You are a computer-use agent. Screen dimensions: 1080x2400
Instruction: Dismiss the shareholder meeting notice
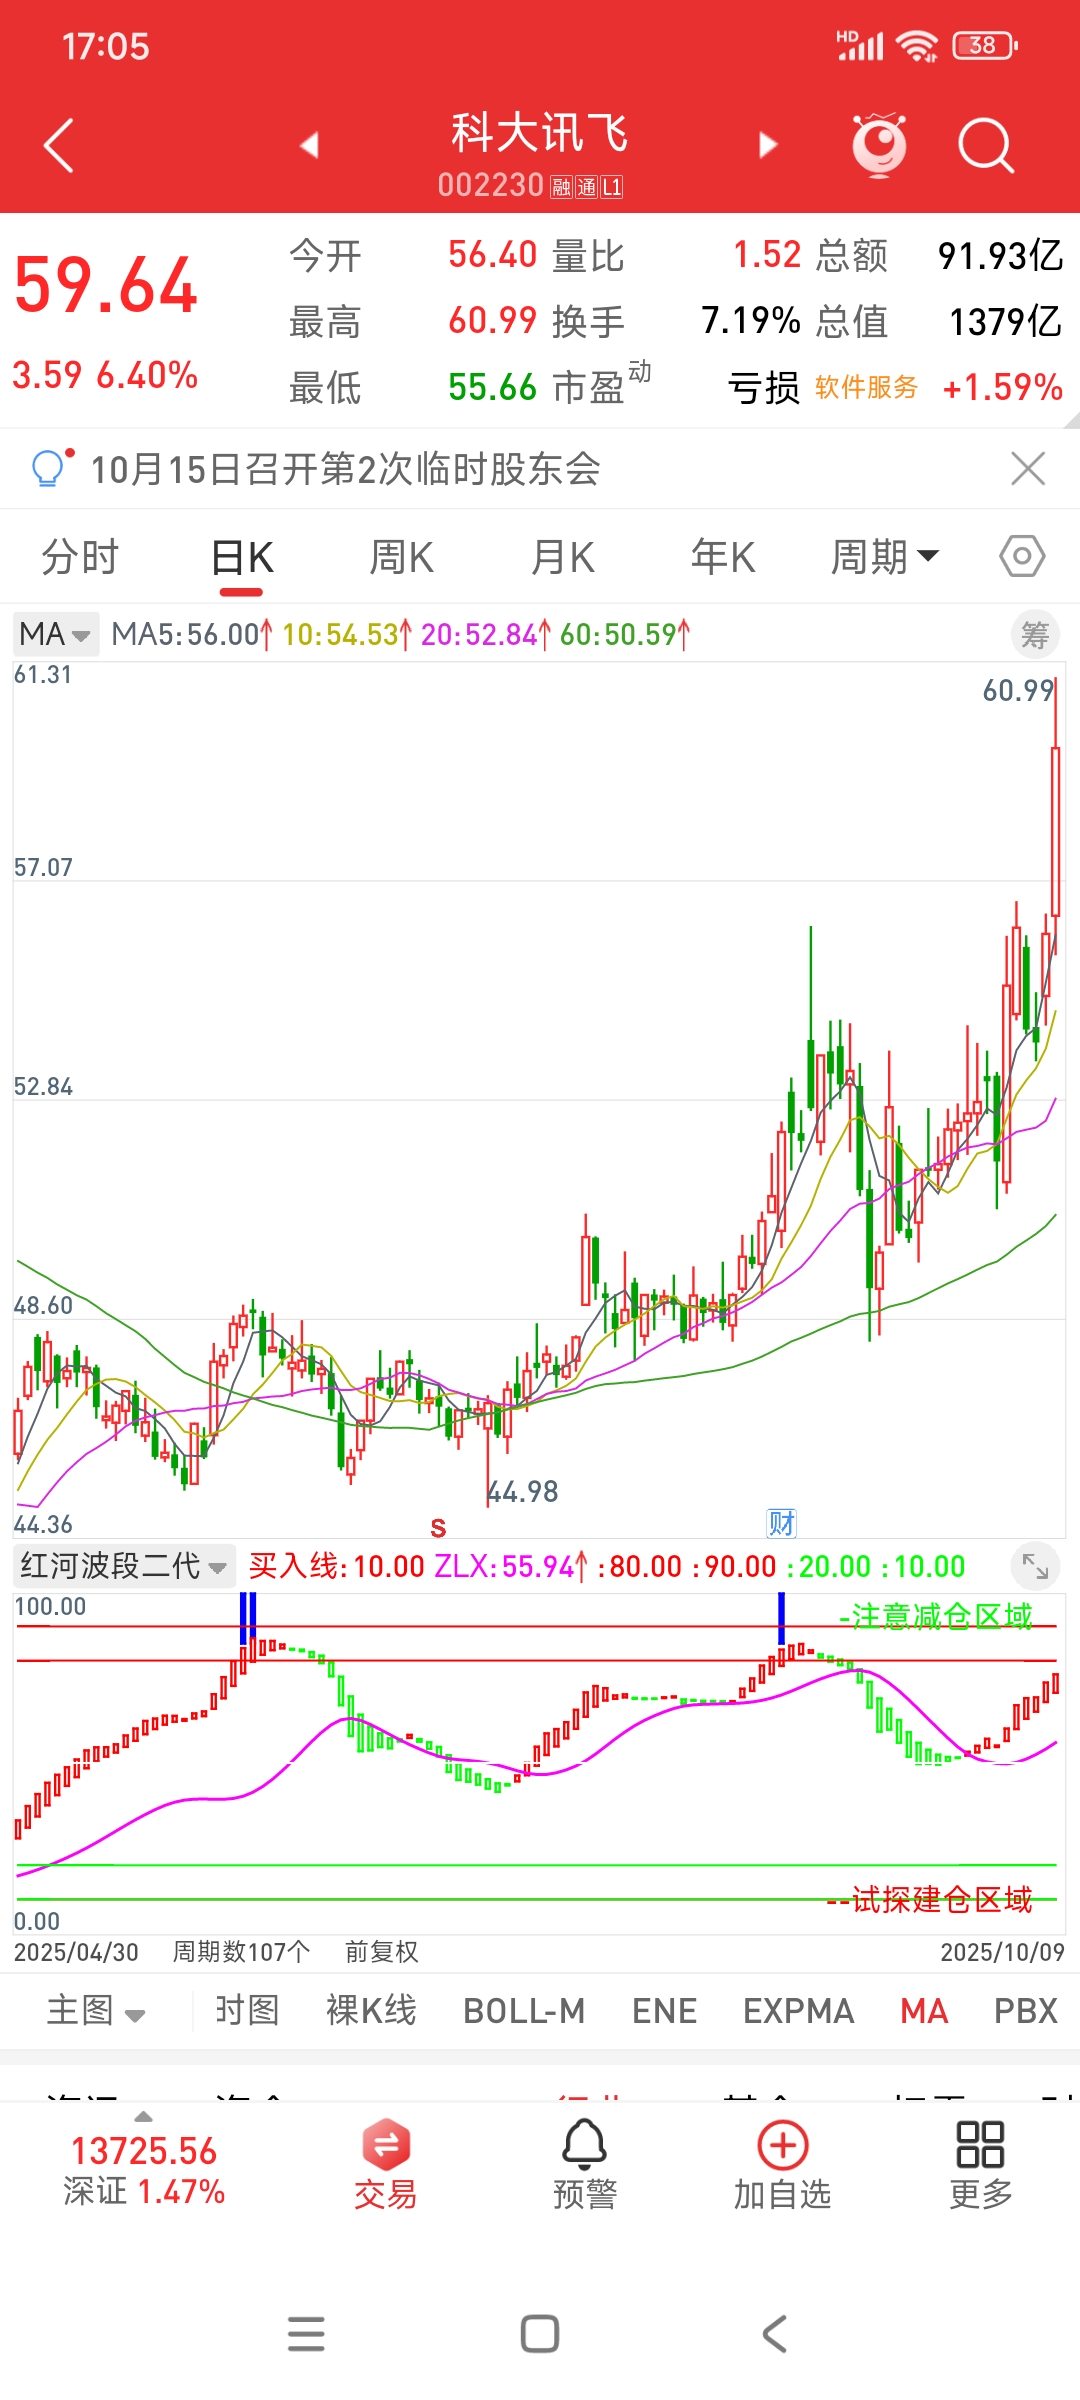coord(1028,468)
